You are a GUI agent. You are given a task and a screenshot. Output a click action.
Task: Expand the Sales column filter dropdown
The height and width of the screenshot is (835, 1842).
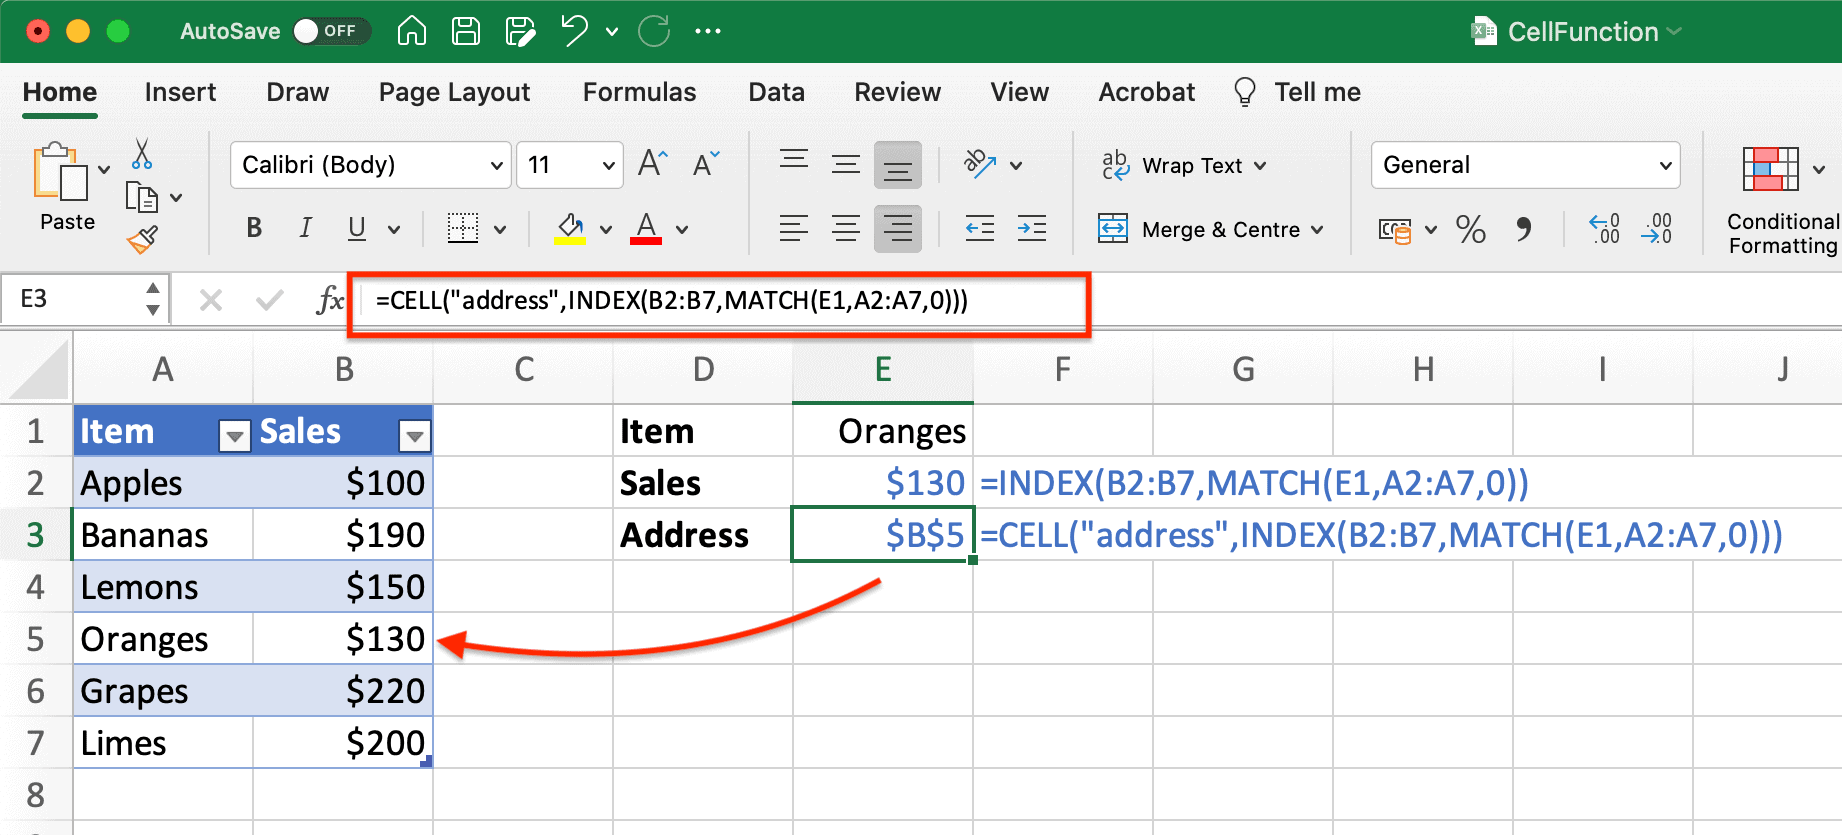click(x=414, y=435)
